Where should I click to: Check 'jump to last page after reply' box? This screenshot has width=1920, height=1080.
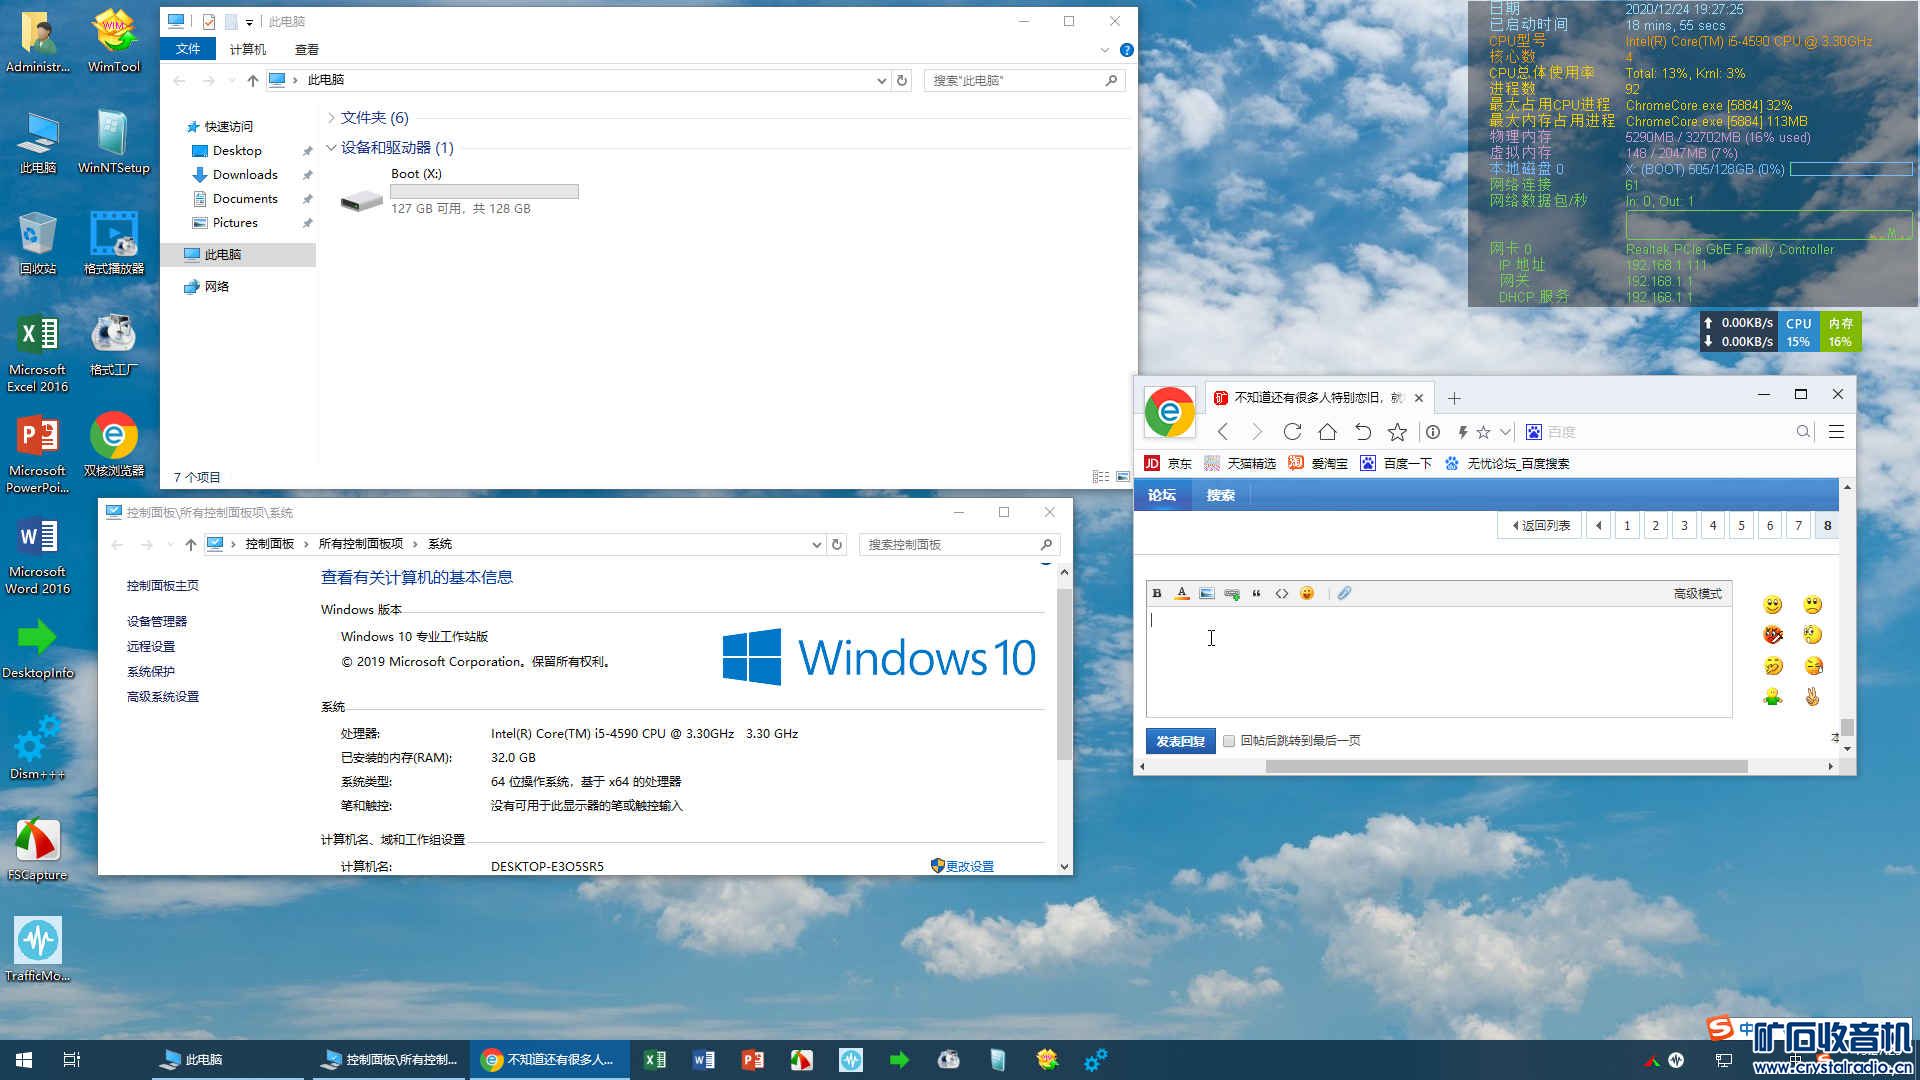[x=1229, y=741]
